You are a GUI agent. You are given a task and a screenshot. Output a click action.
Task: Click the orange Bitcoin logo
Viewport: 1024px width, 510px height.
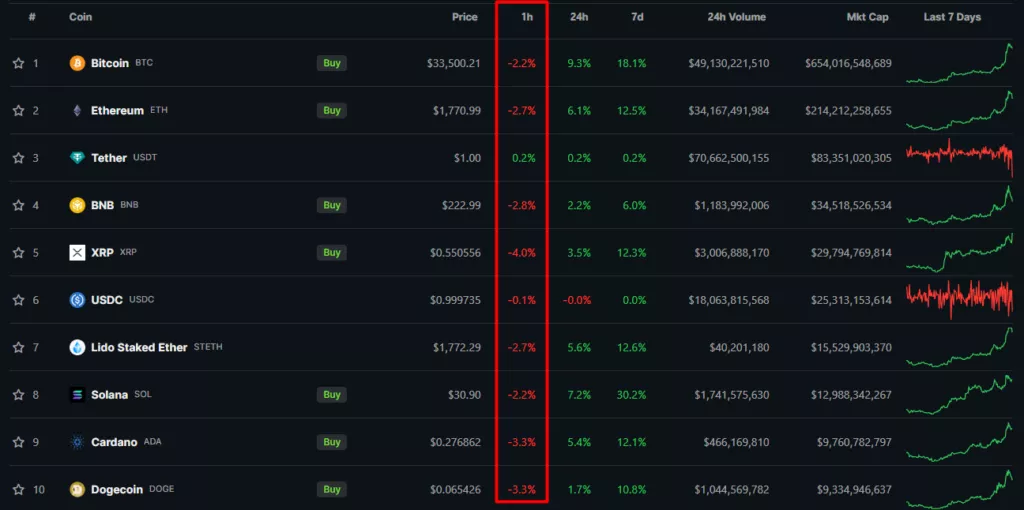77,63
